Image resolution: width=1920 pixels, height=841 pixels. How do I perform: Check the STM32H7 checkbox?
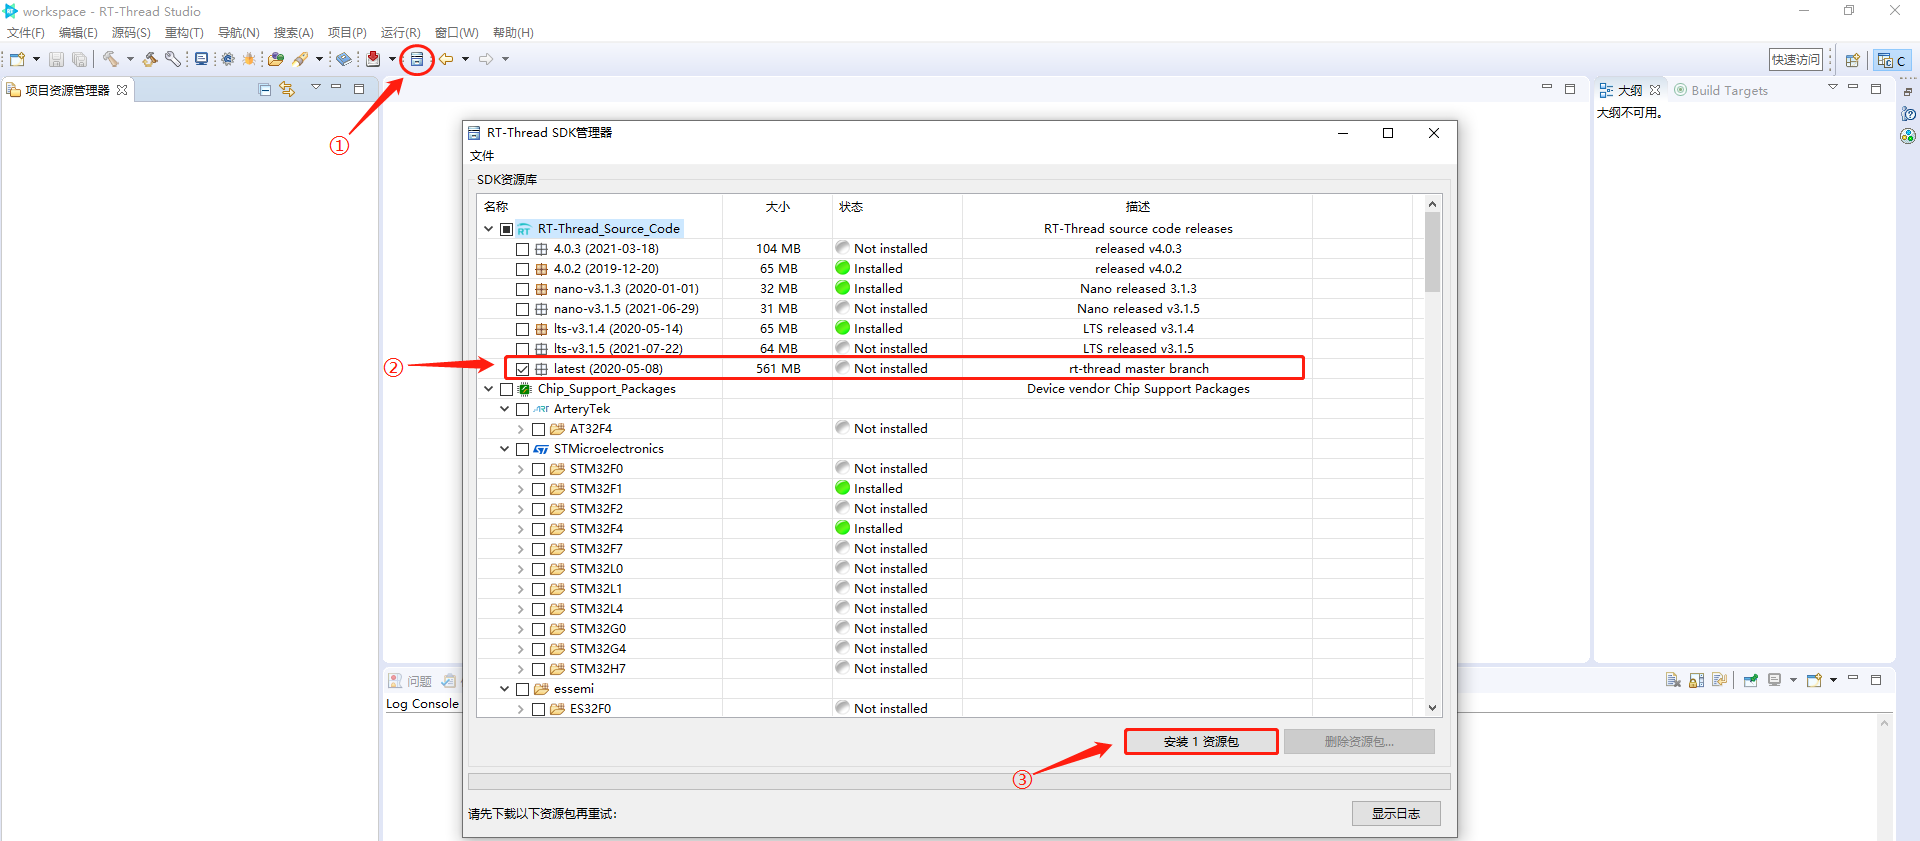[538, 669]
